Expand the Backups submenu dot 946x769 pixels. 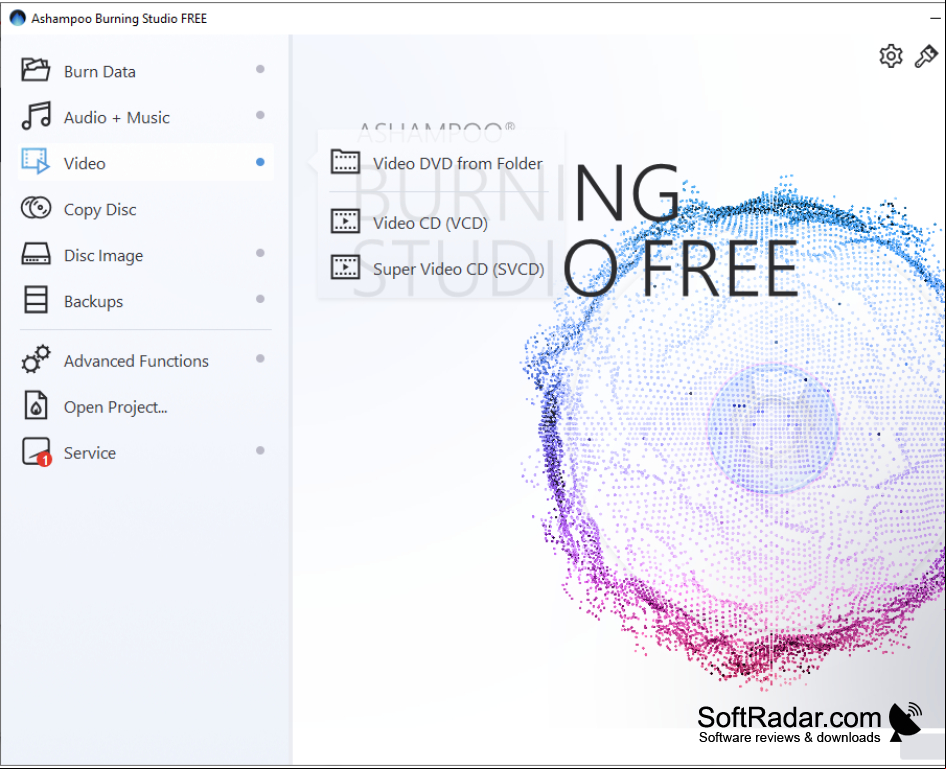(260, 299)
